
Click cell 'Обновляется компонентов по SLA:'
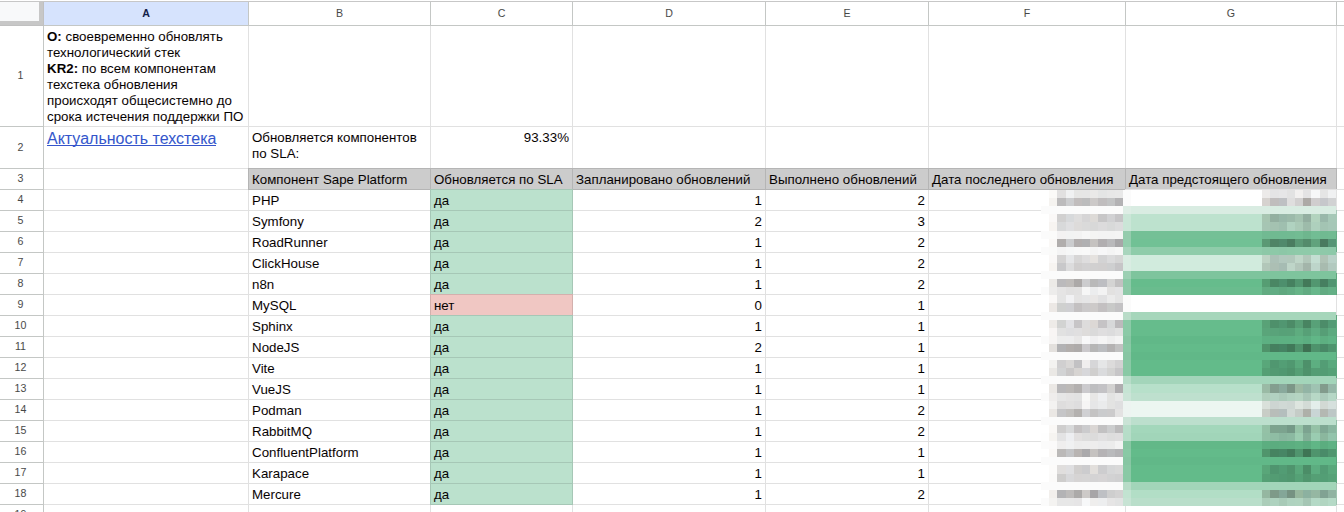[x=339, y=147]
